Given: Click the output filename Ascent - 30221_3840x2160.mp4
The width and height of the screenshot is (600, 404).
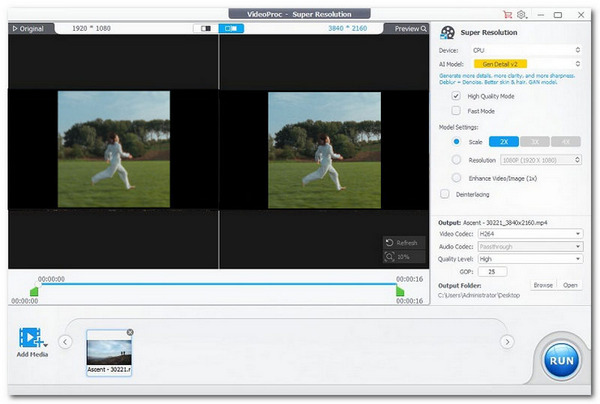Looking at the screenshot, I should point(505,223).
